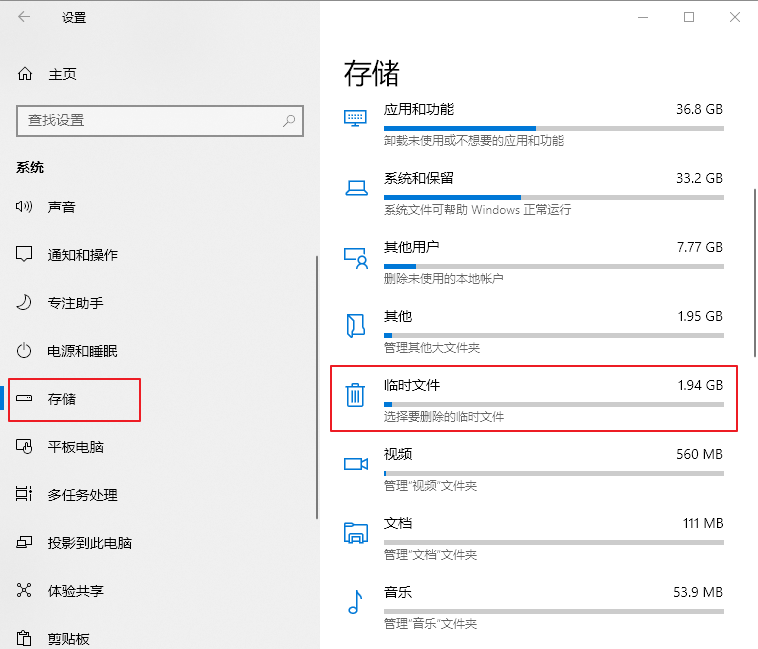758x649 pixels.
Task: Click the home icon next to 主页
Action: tap(25, 74)
